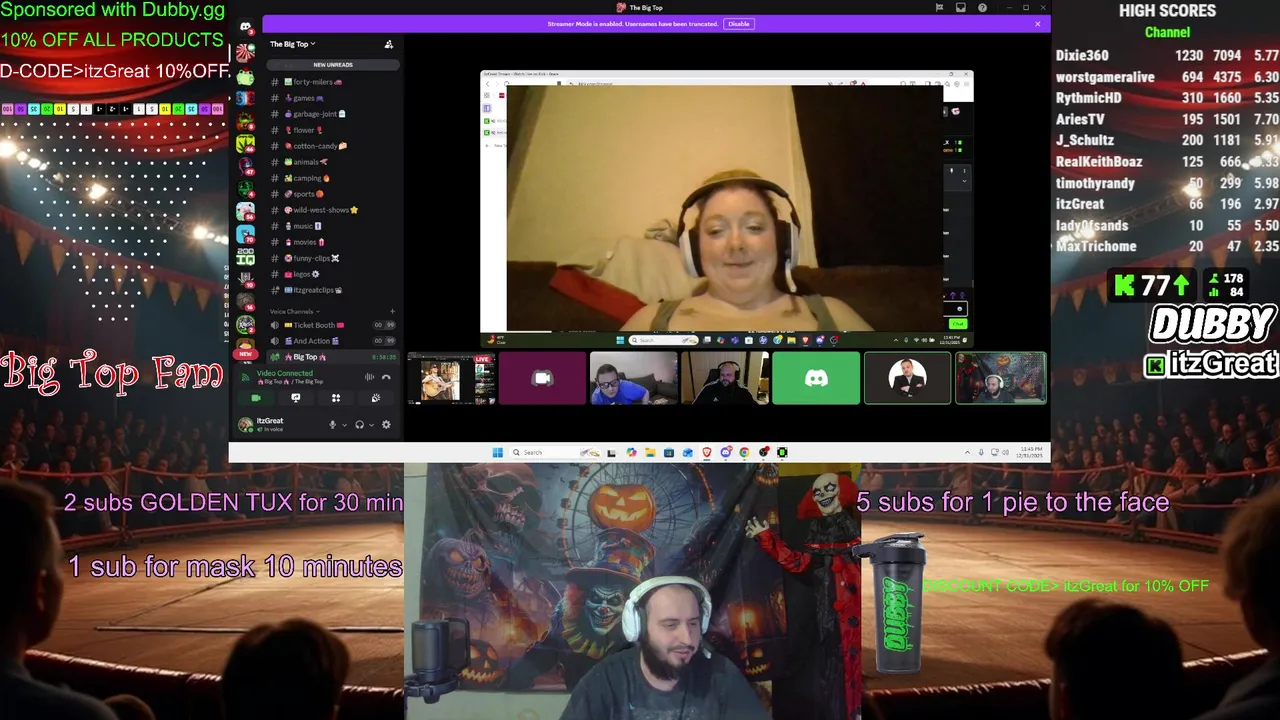Toggle camera button in voice panel
Screen dimensions: 1280x720
(255, 398)
